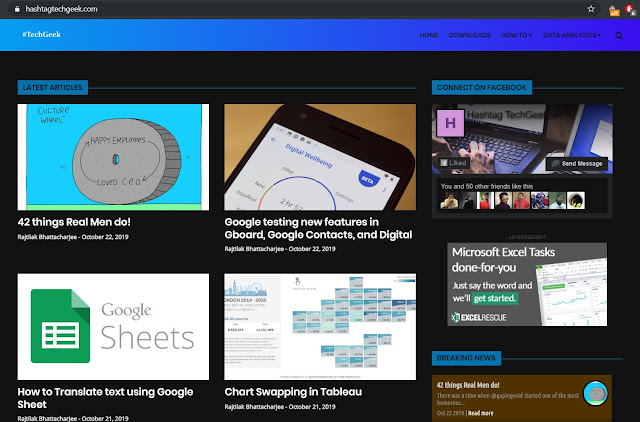This screenshot has height=422, width=640.
Task: Click the lock icon beside the URL
Action: [17, 9]
